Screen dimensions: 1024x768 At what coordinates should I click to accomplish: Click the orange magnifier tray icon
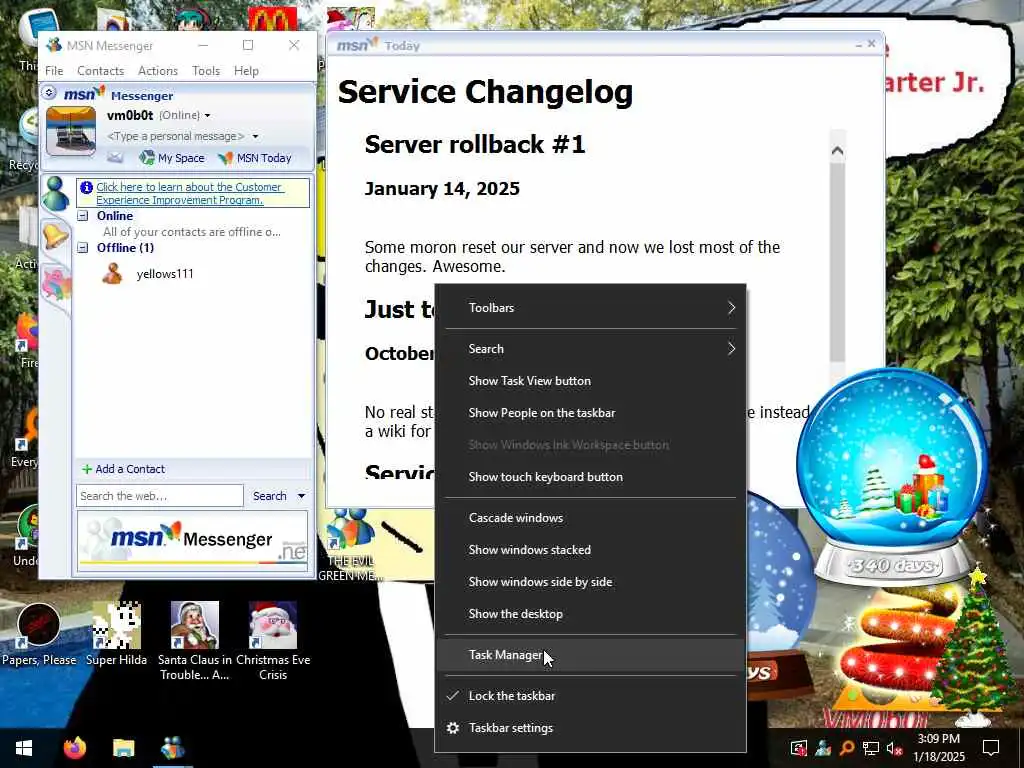(846, 748)
